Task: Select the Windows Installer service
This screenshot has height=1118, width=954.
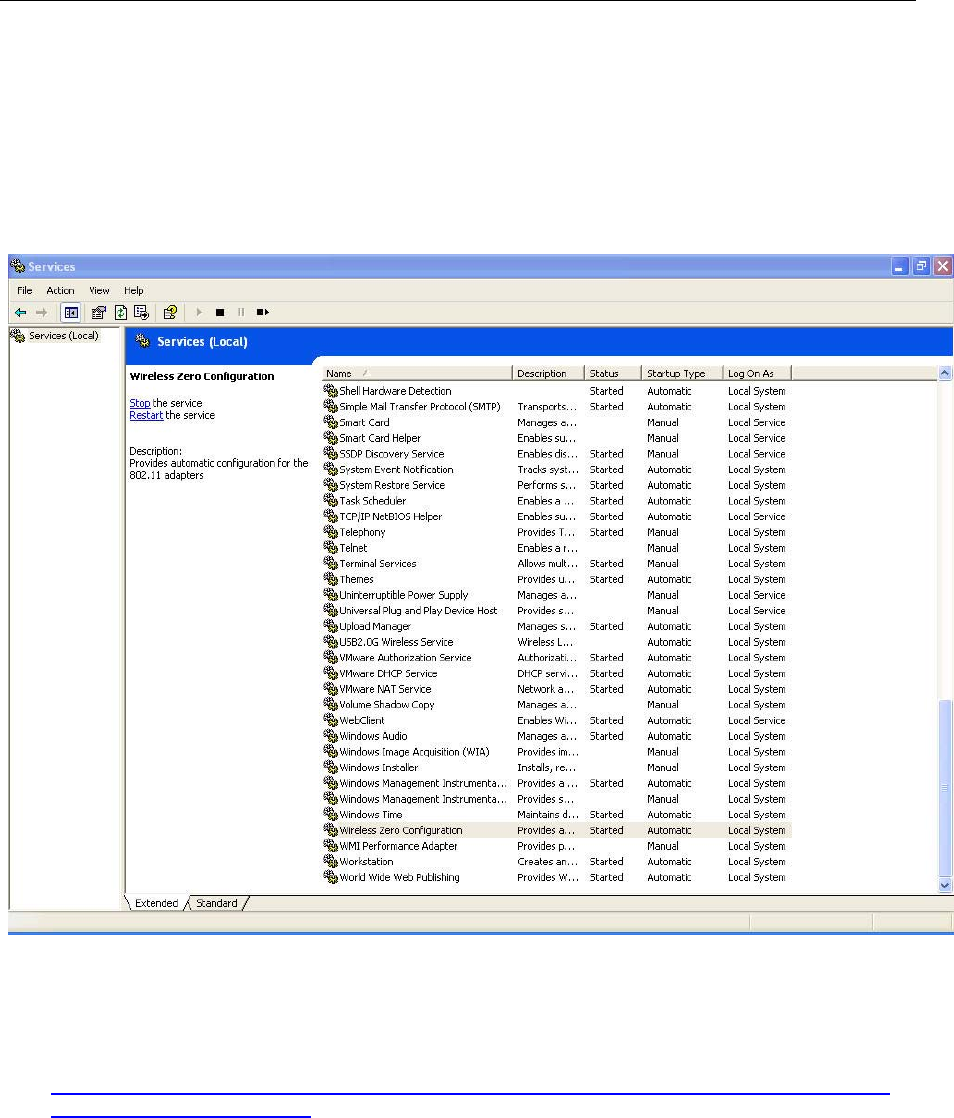Action: pos(557,767)
